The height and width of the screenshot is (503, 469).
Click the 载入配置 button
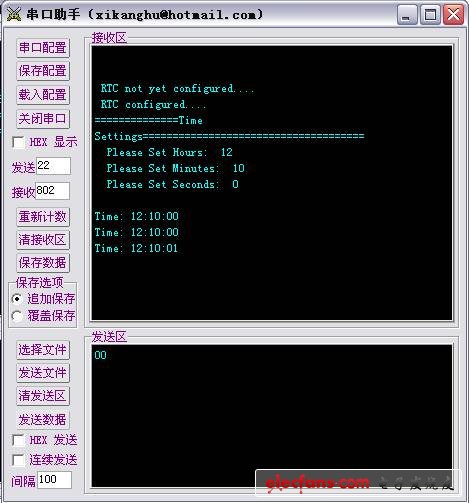(43, 95)
